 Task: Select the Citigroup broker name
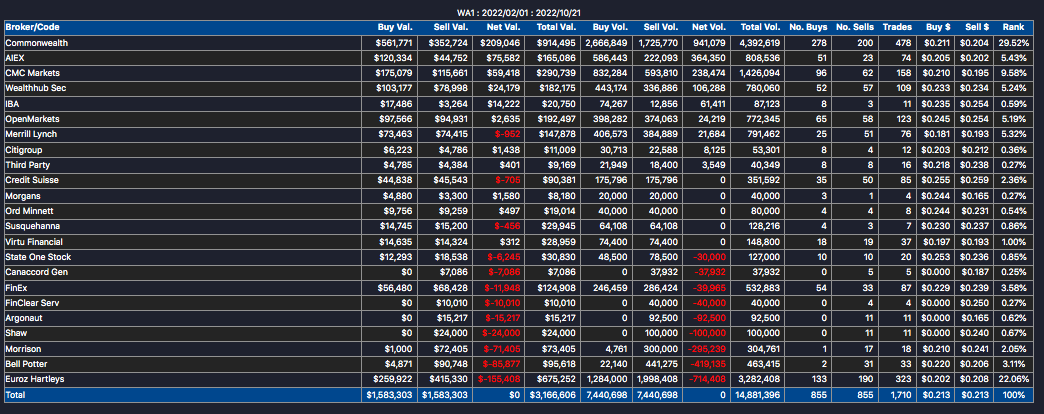24,150
